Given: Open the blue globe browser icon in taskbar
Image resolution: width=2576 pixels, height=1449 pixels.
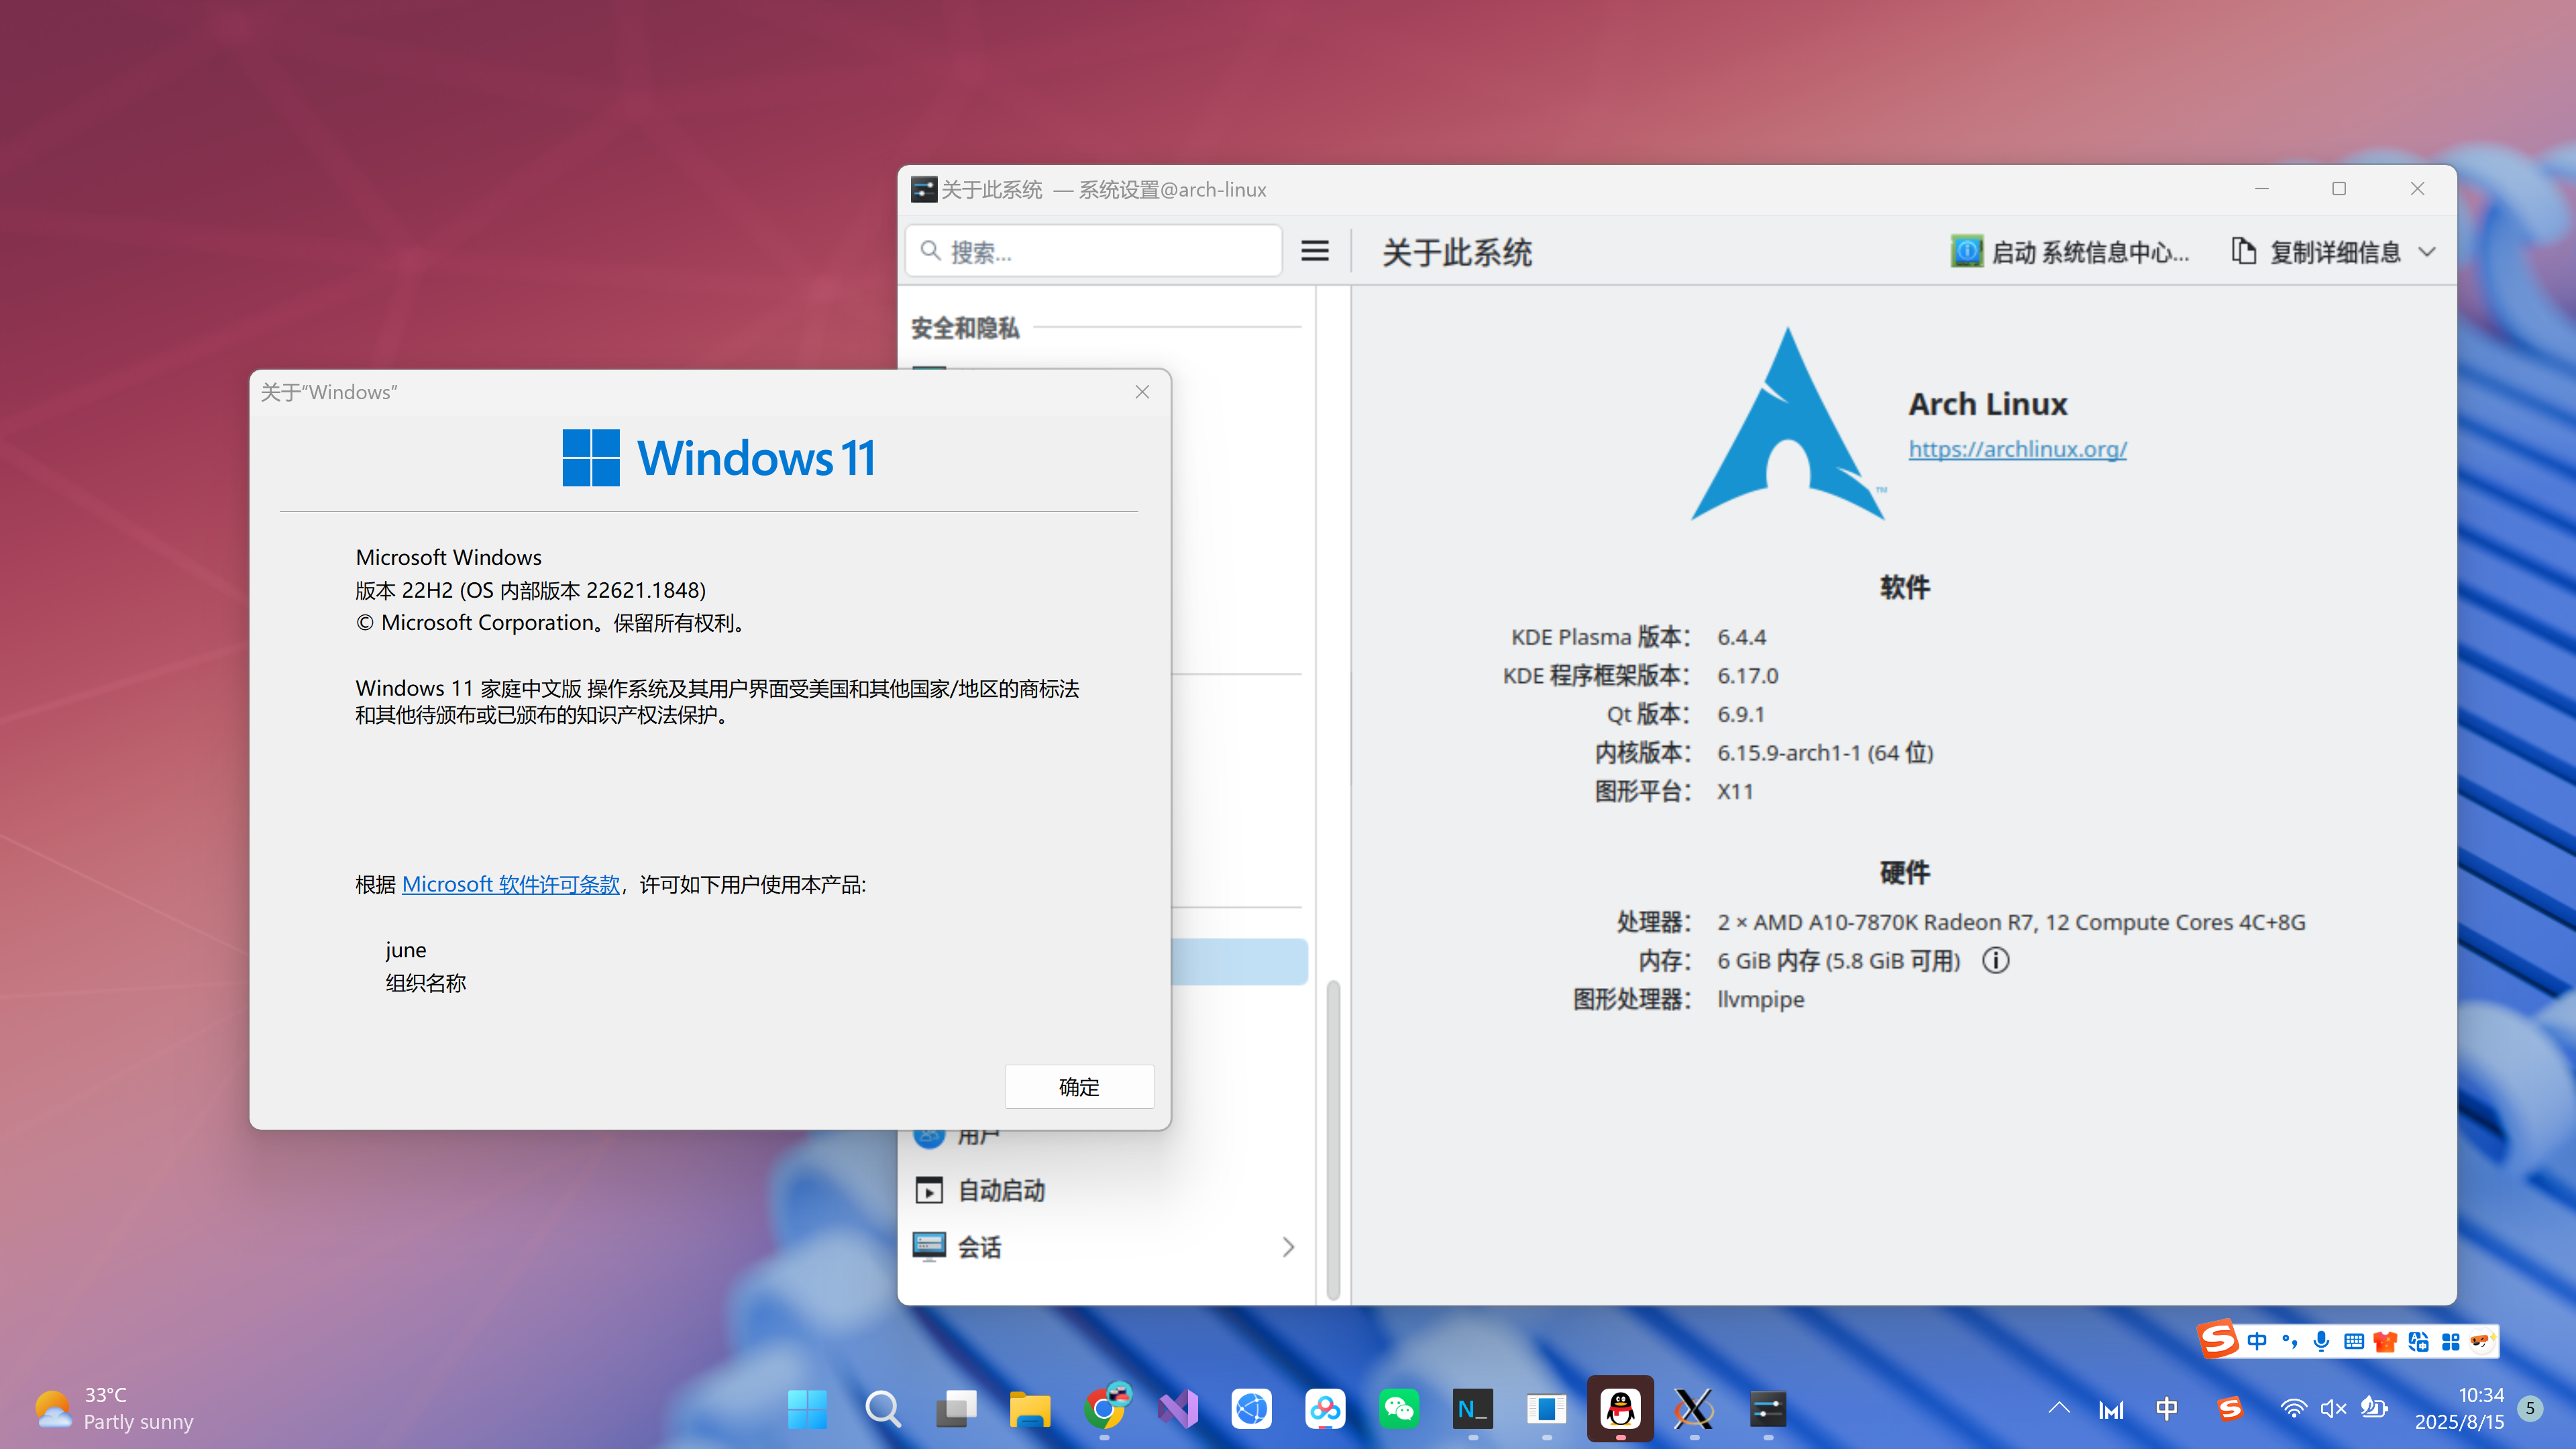Looking at the screenshot, I should pyautogui.click(x=1251, y=1409).
